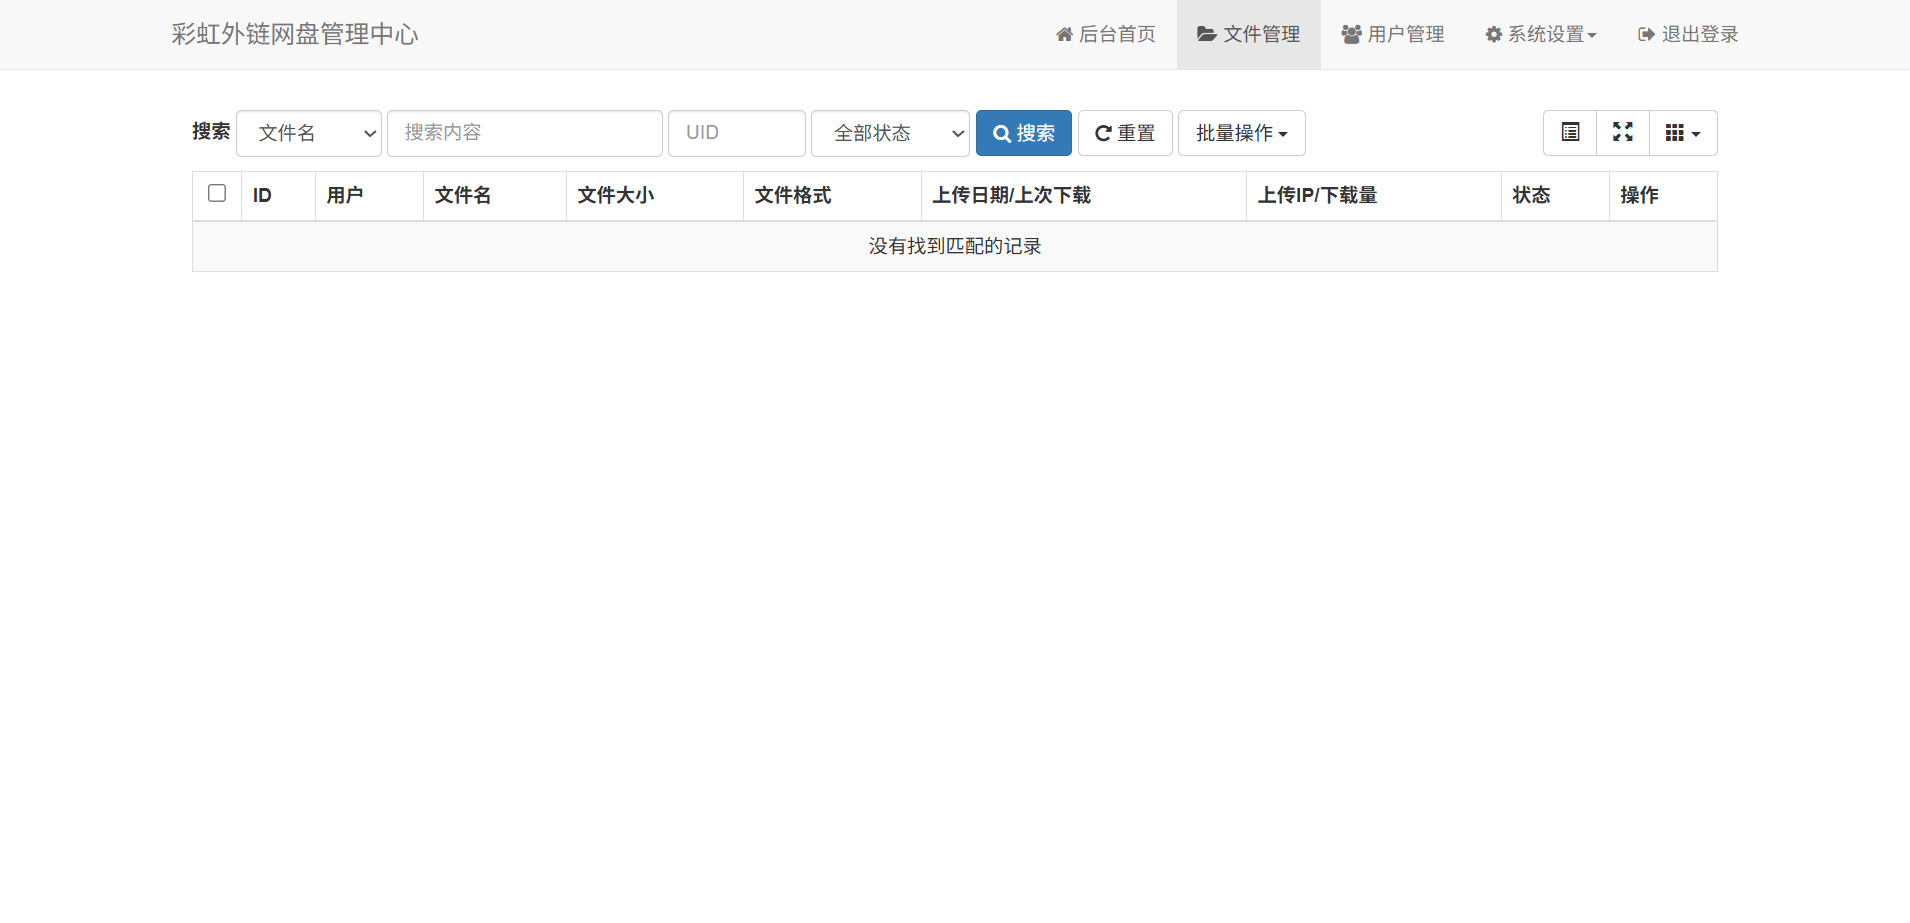Toggle fullscreen view for the file table
Viewport: 1910px width, 923px height.
coord(1622,132)
